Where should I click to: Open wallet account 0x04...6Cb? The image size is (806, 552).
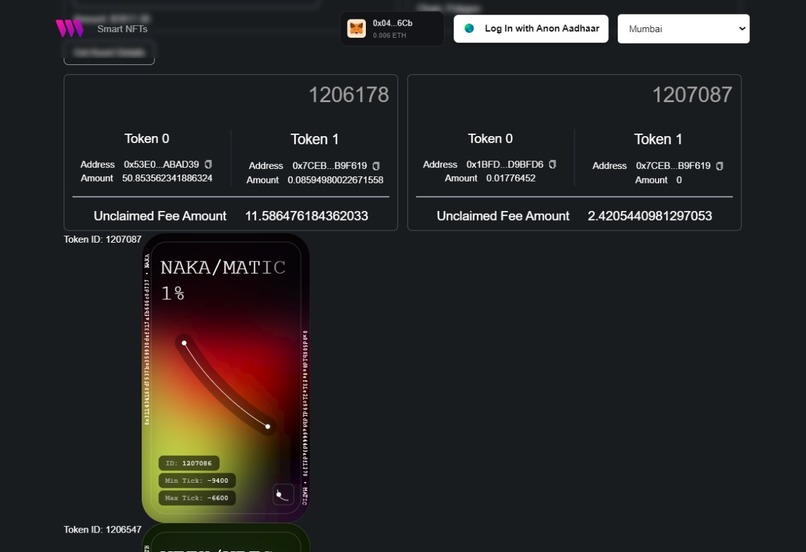pyautogui.click(x=392, y=29)
